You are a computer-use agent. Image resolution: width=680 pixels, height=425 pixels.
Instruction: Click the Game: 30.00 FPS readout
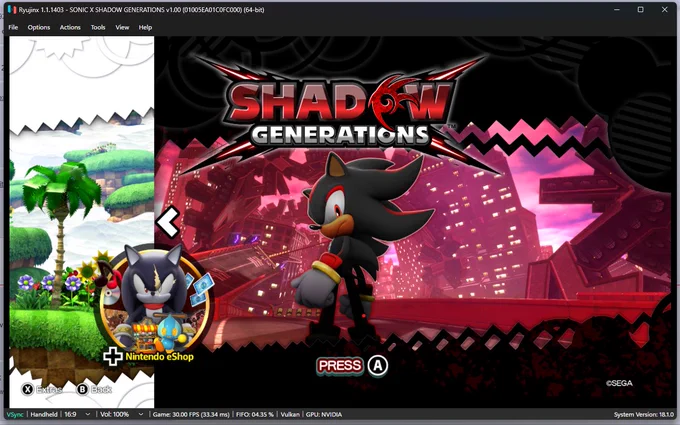click(x=191, y=415)
